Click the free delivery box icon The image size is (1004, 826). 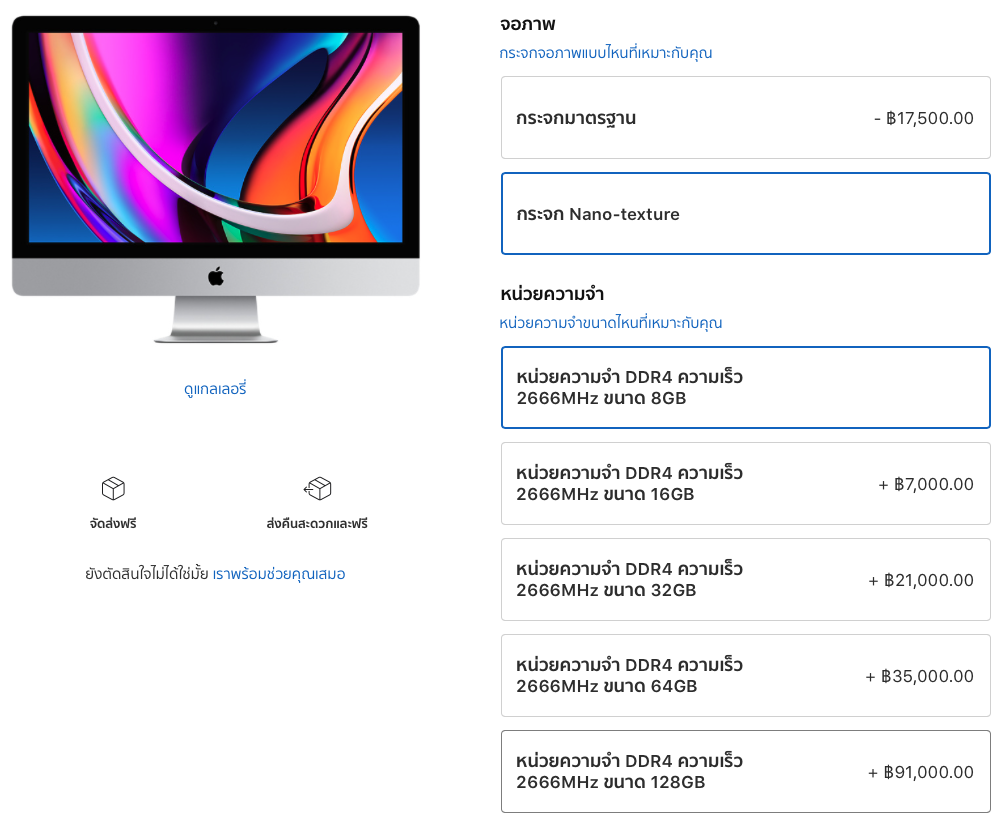pyautogui.click(x=113, y=489)
